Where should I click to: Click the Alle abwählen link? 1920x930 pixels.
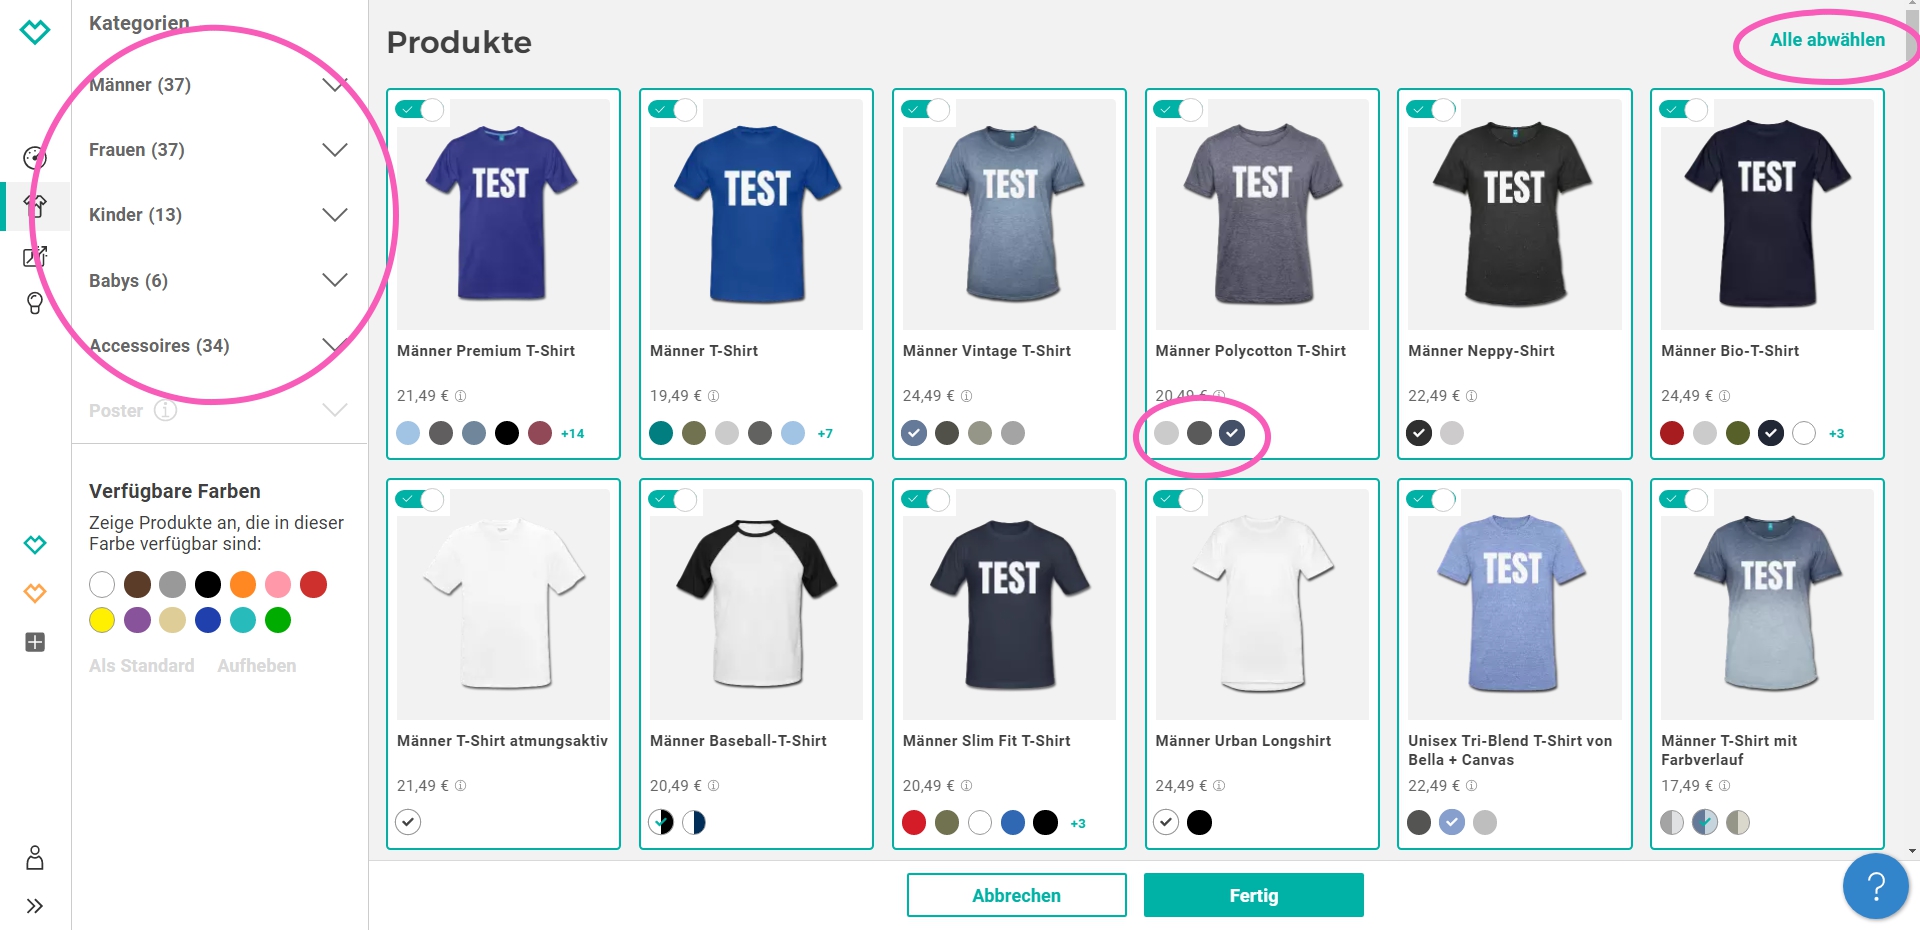1827,40
